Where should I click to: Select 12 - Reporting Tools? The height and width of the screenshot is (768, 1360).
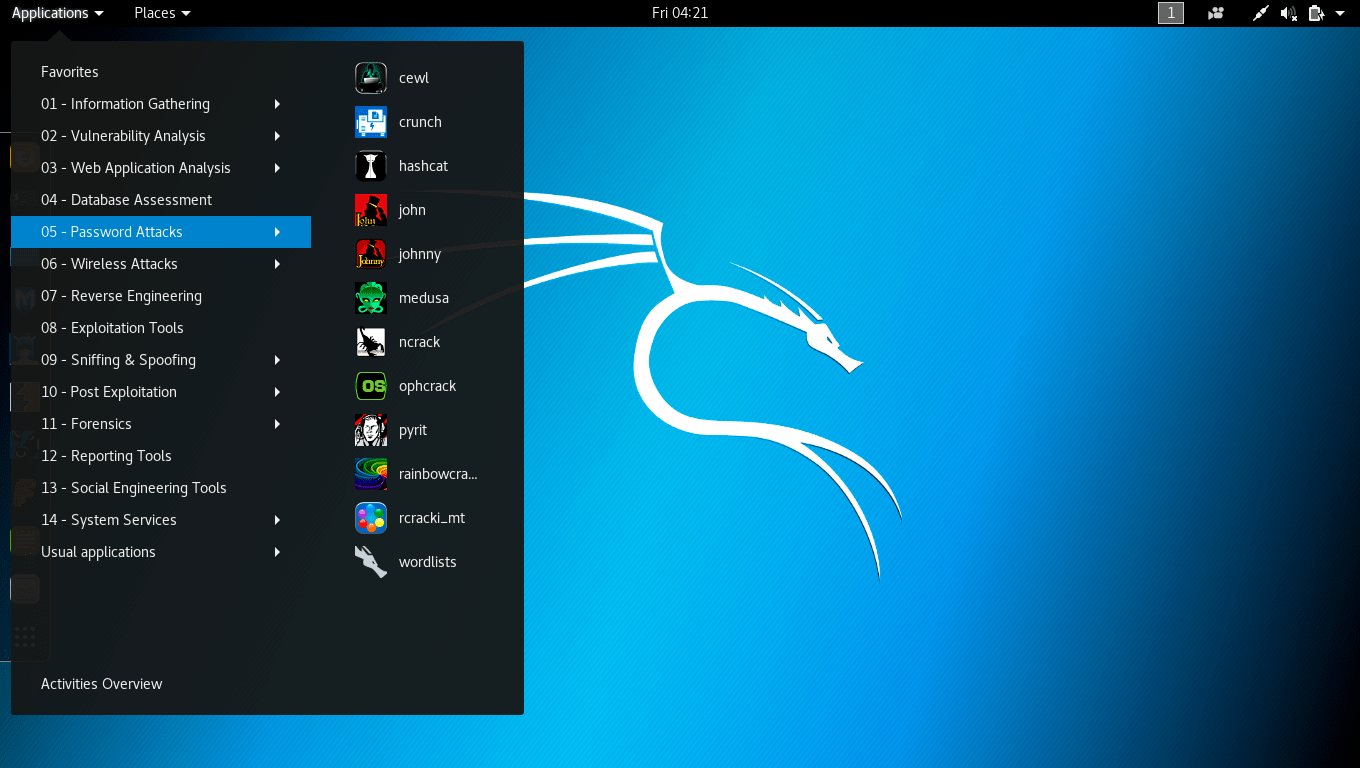161,456
